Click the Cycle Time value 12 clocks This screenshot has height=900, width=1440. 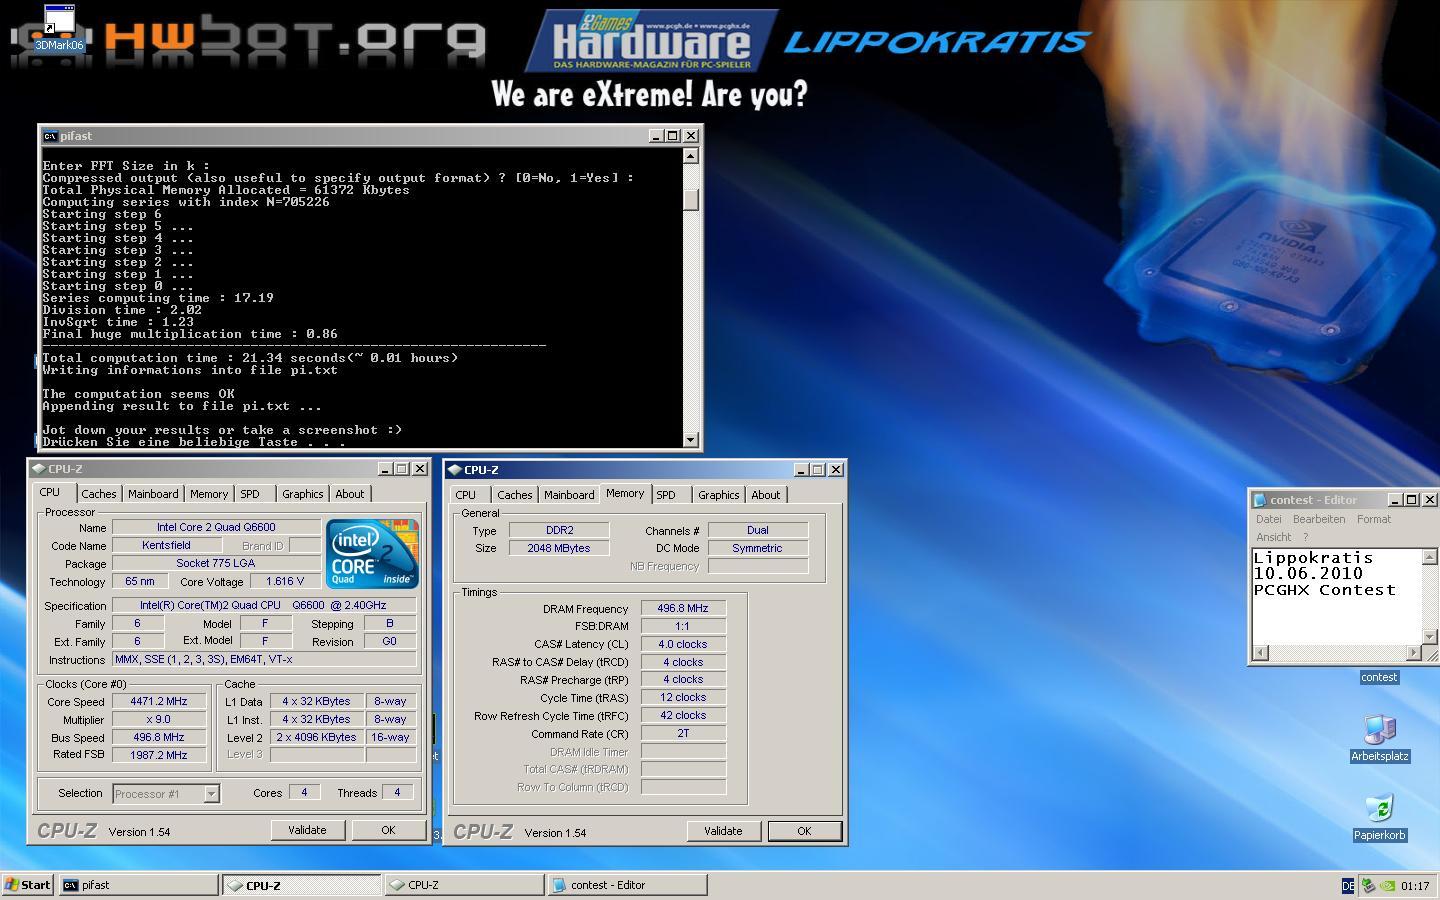click(683, 698)
